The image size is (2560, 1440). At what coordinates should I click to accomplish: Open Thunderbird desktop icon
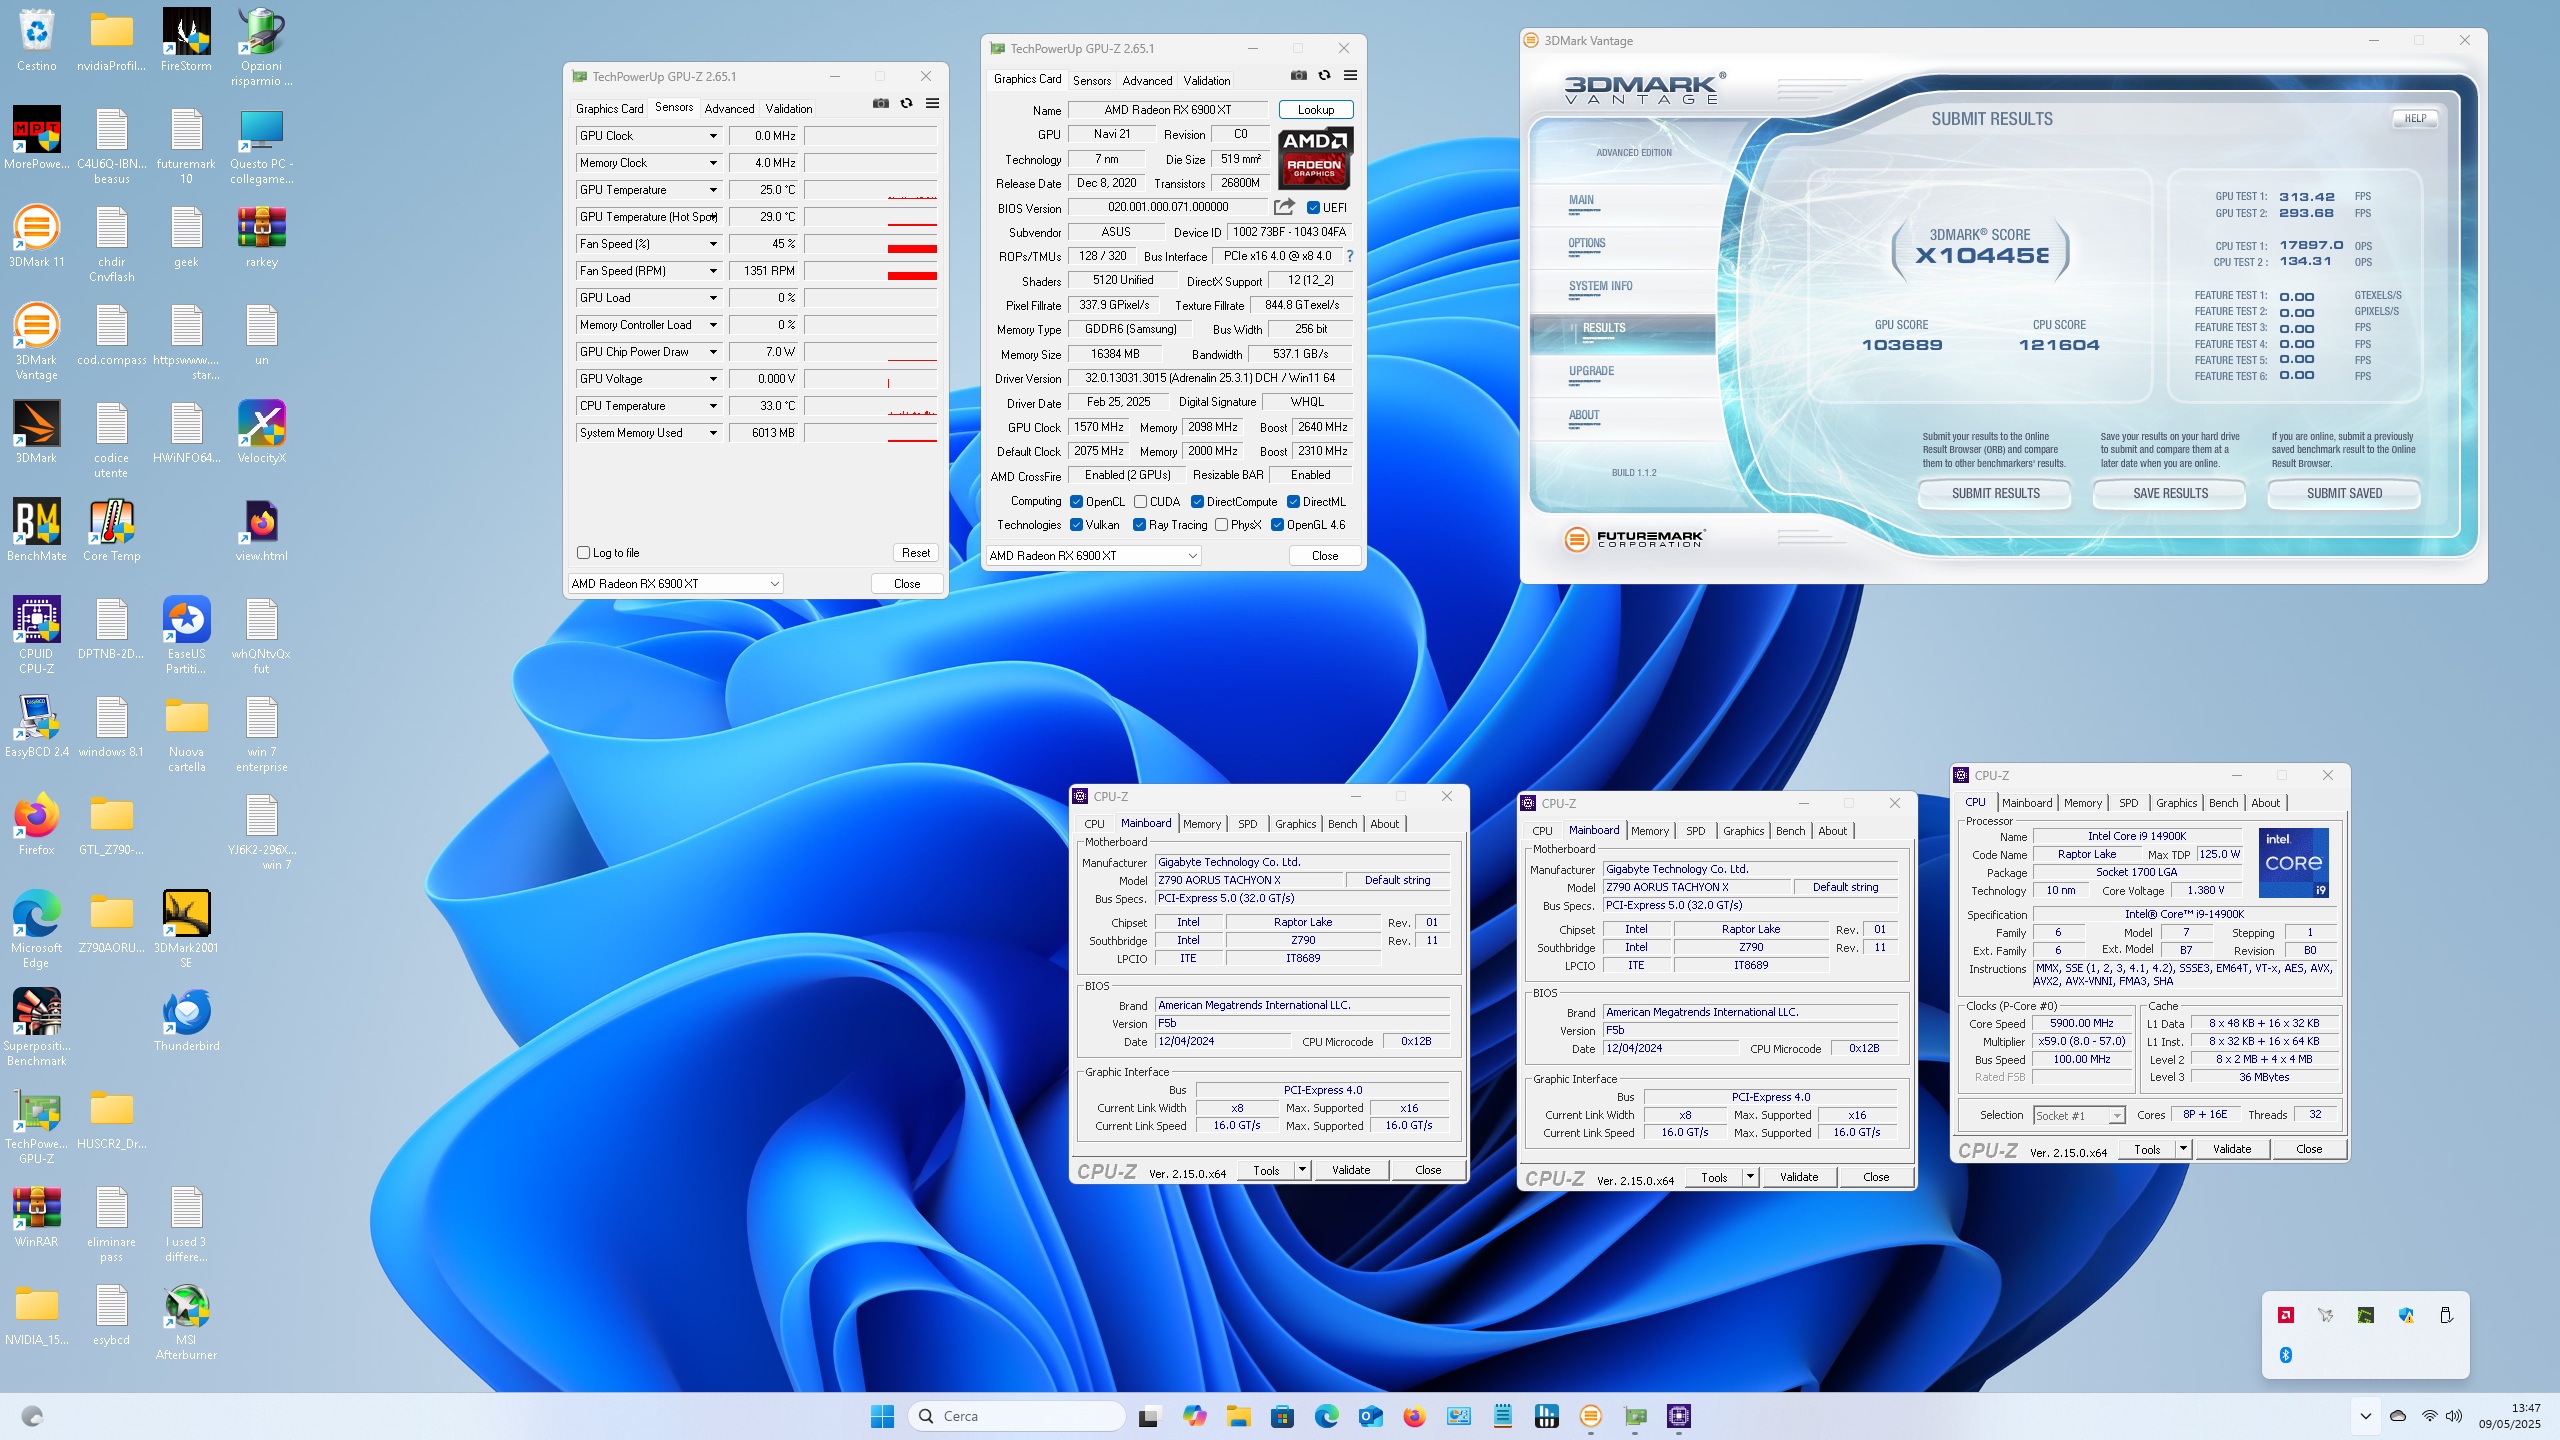point(186,1020)
